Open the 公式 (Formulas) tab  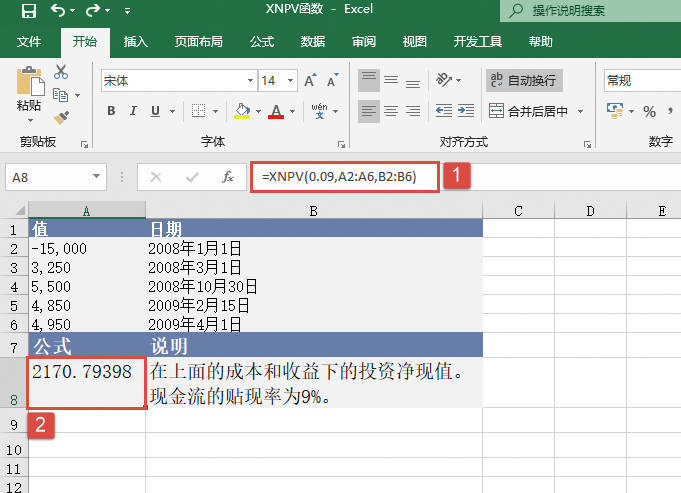(262, 42)
